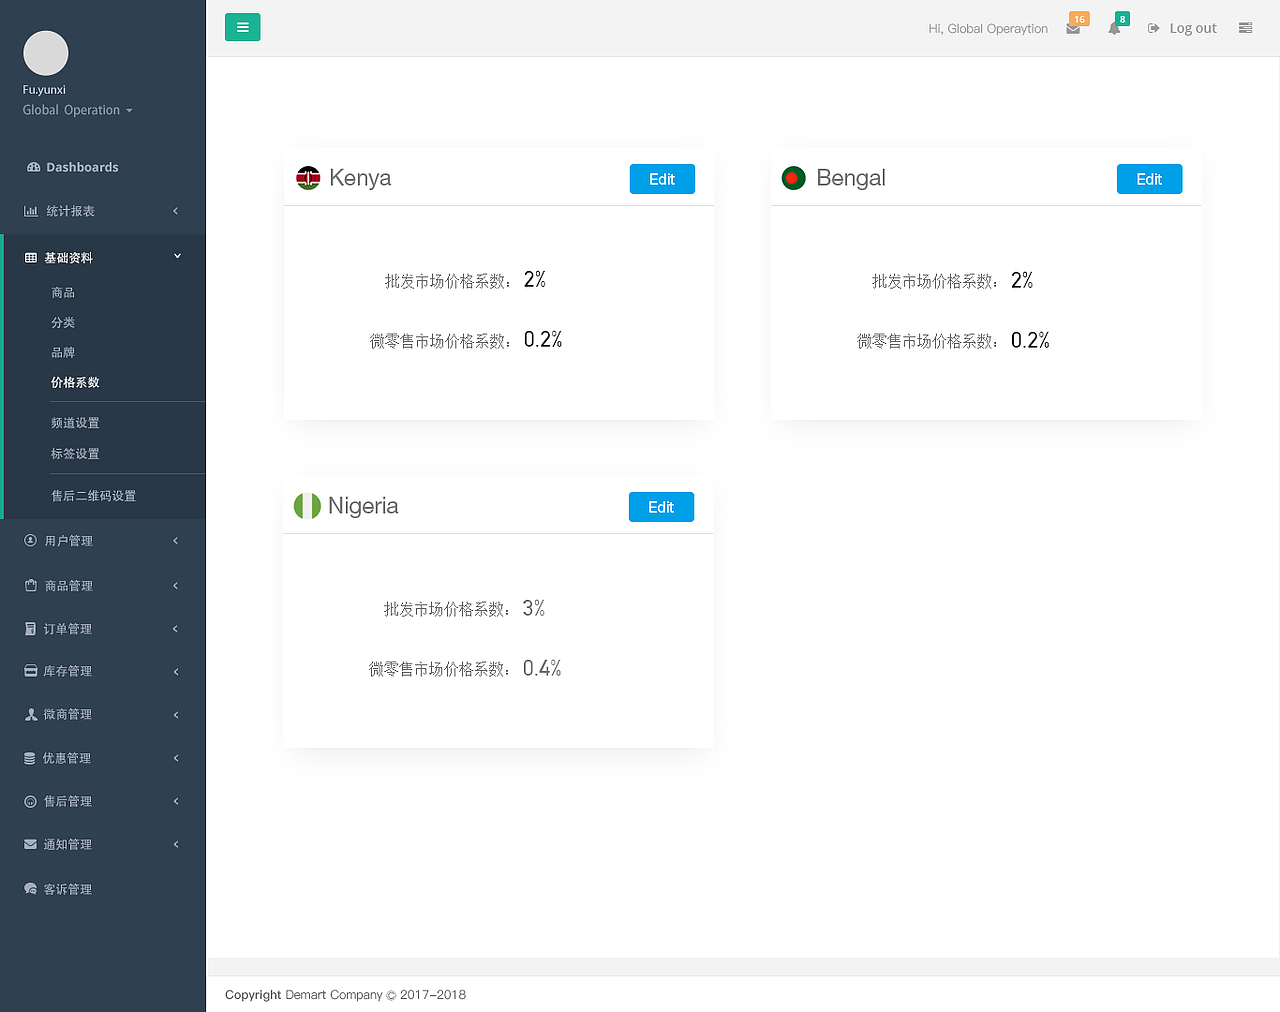Screen dimensions: 1280x1012
Task: Open 标签设置 submenu item
Action: point(75,454)
